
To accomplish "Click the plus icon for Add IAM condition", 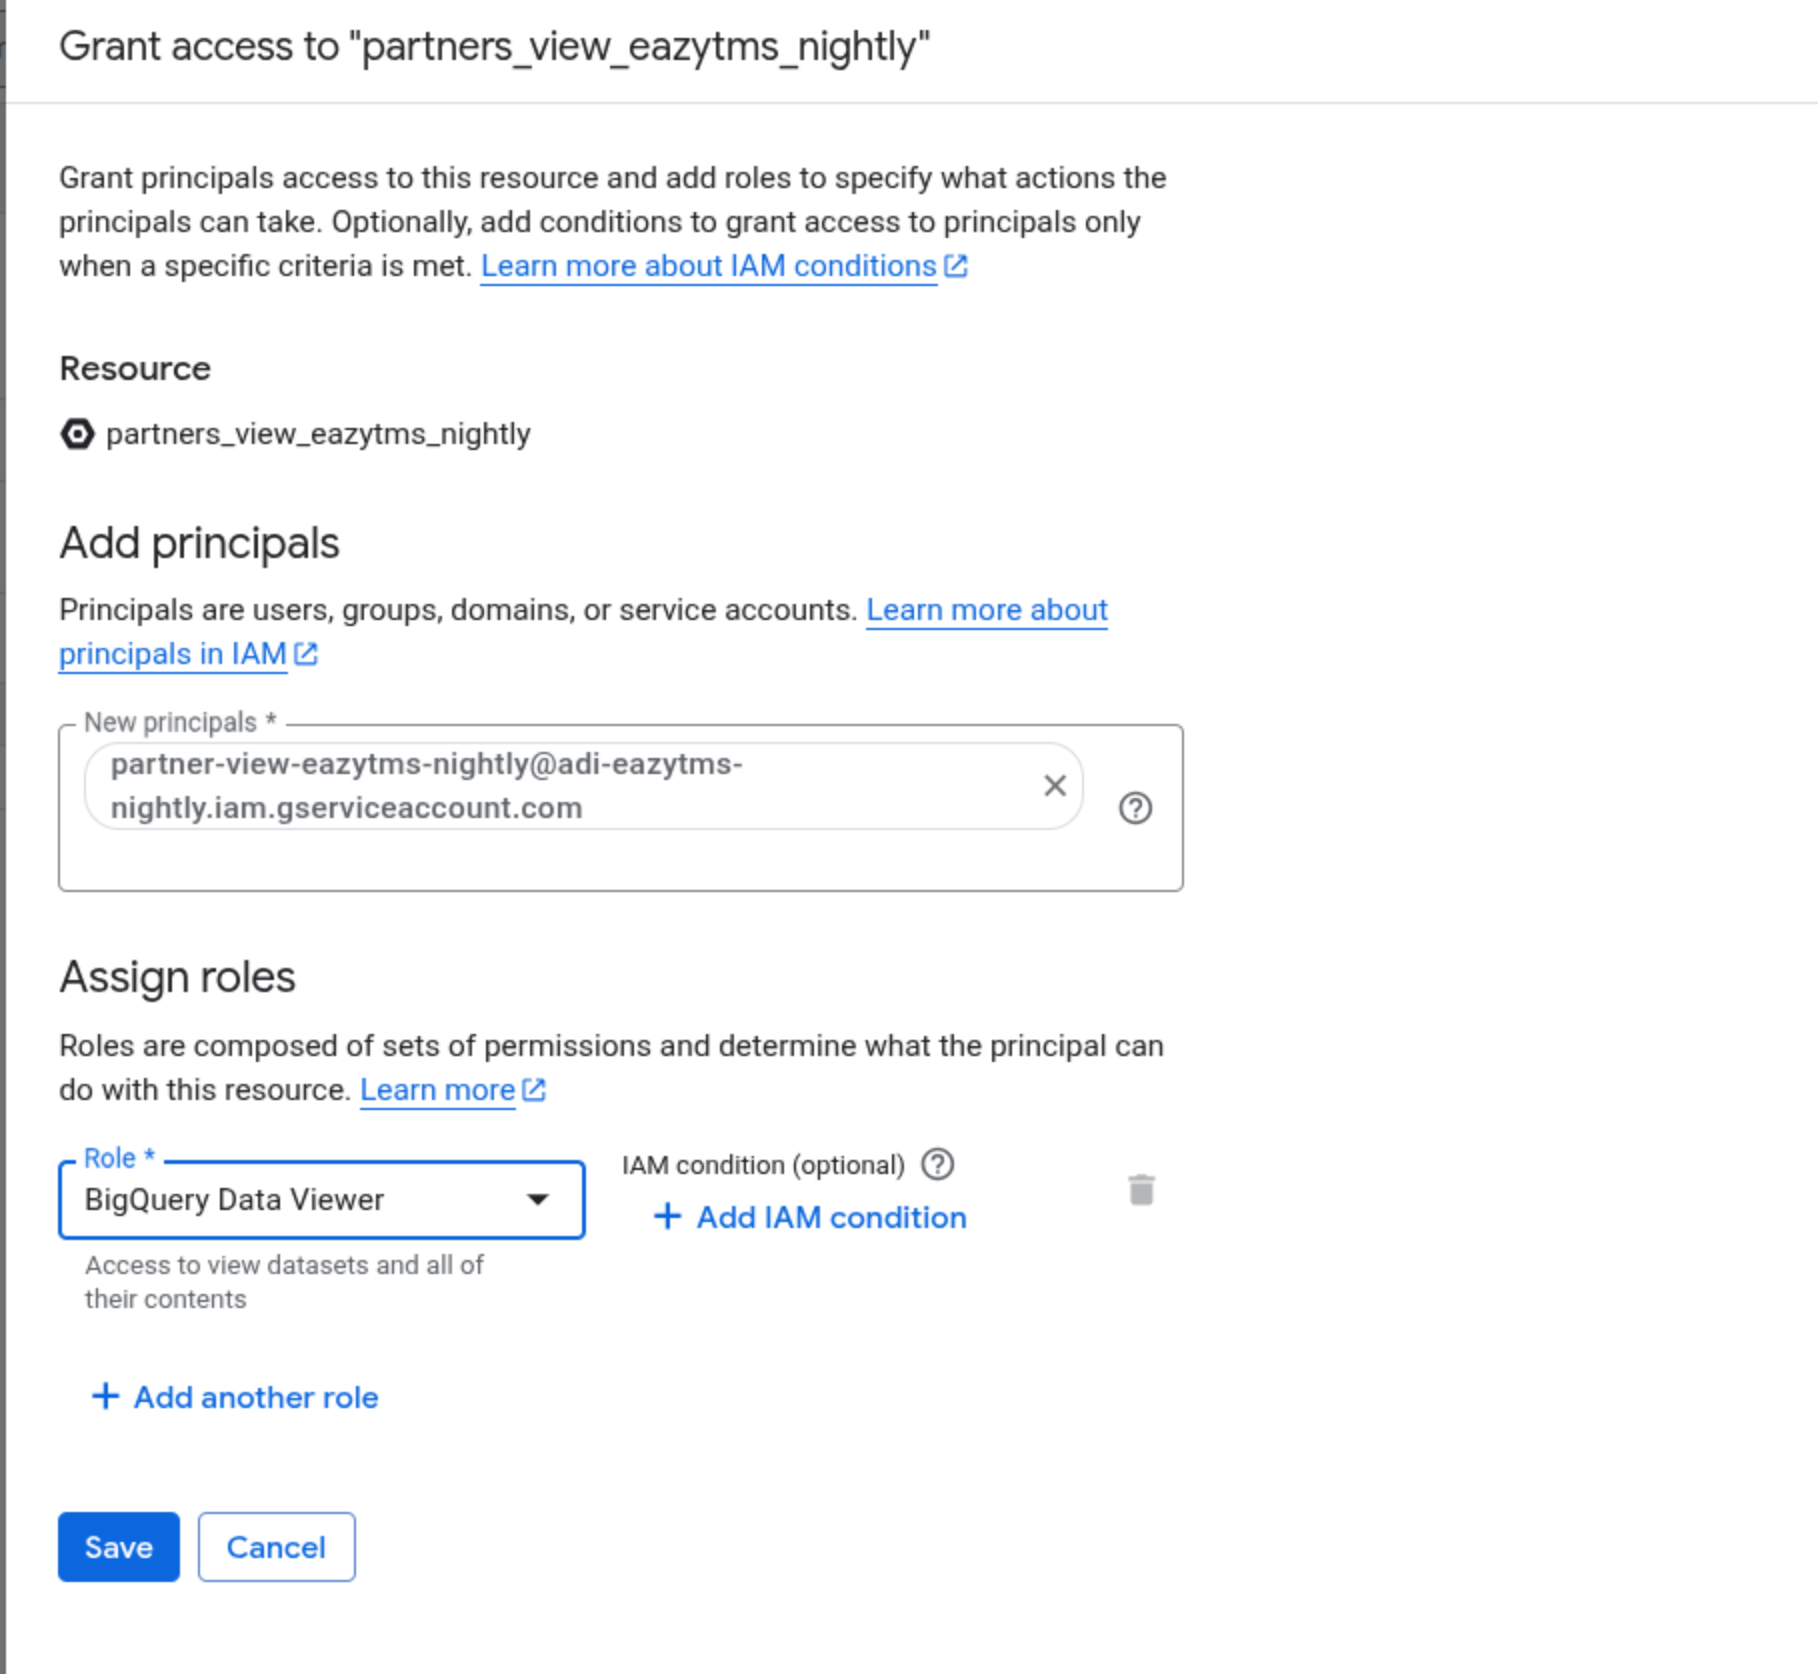I will [x=667, y=1217].
